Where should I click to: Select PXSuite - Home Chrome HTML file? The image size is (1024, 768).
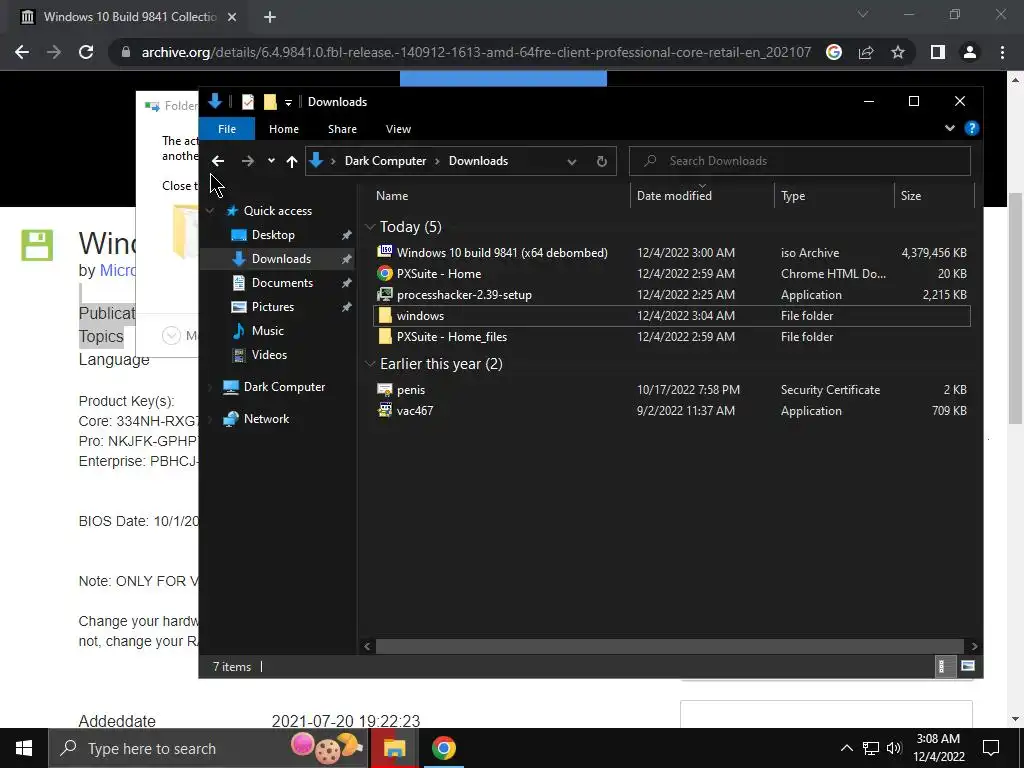(439, 274)
